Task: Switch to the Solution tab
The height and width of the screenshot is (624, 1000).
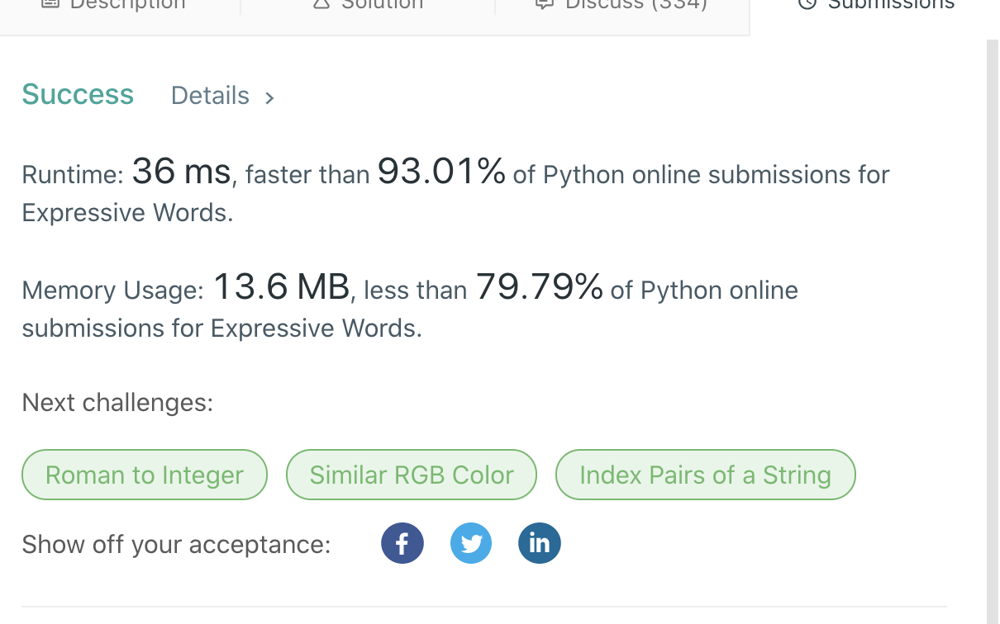Action: [382, 5]
